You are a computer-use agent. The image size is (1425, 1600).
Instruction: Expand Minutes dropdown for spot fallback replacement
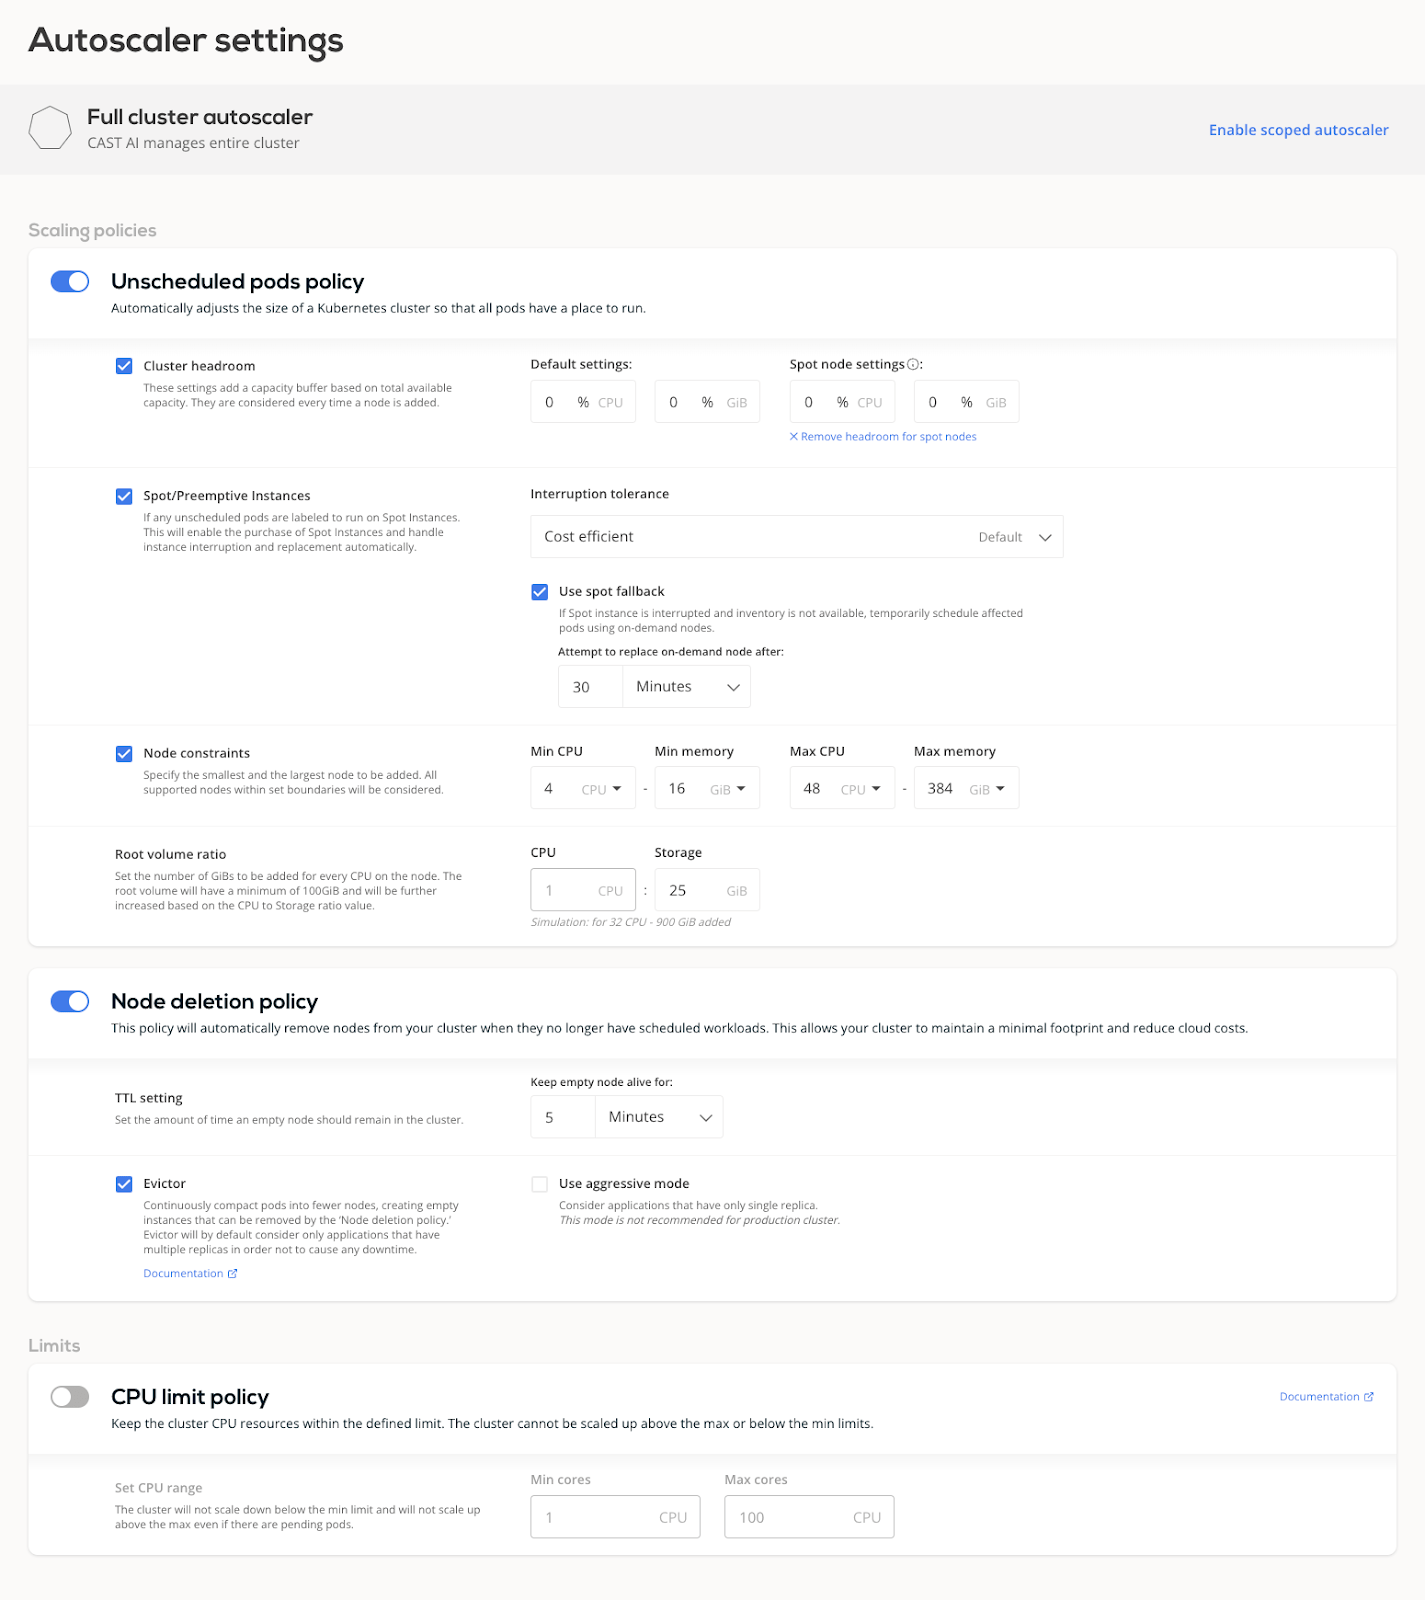coord(687,687)
